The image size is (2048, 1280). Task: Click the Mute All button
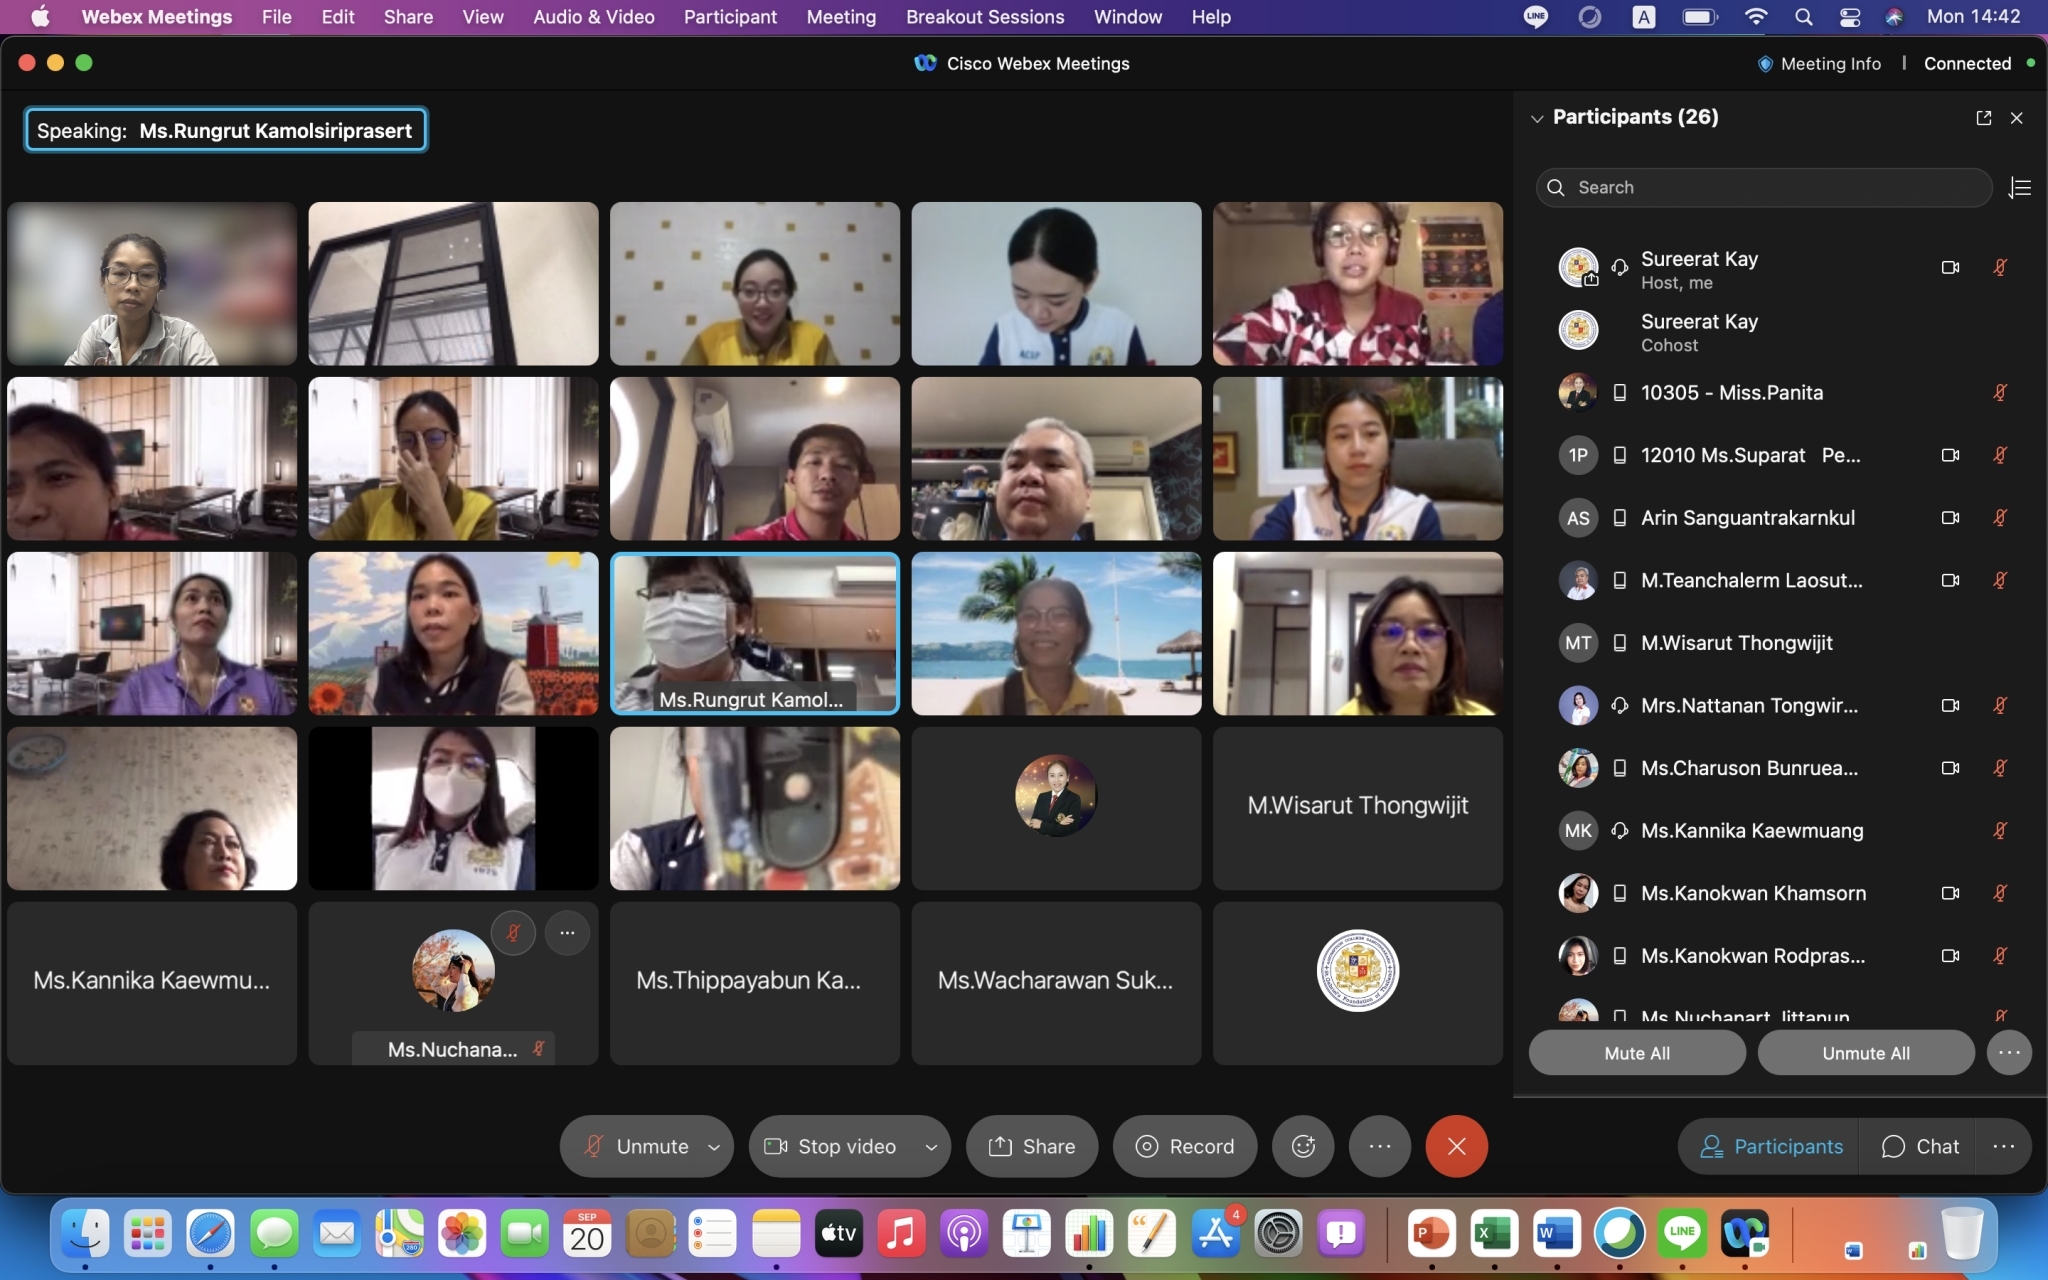pyautogui.click(x=1637, y=1053)
